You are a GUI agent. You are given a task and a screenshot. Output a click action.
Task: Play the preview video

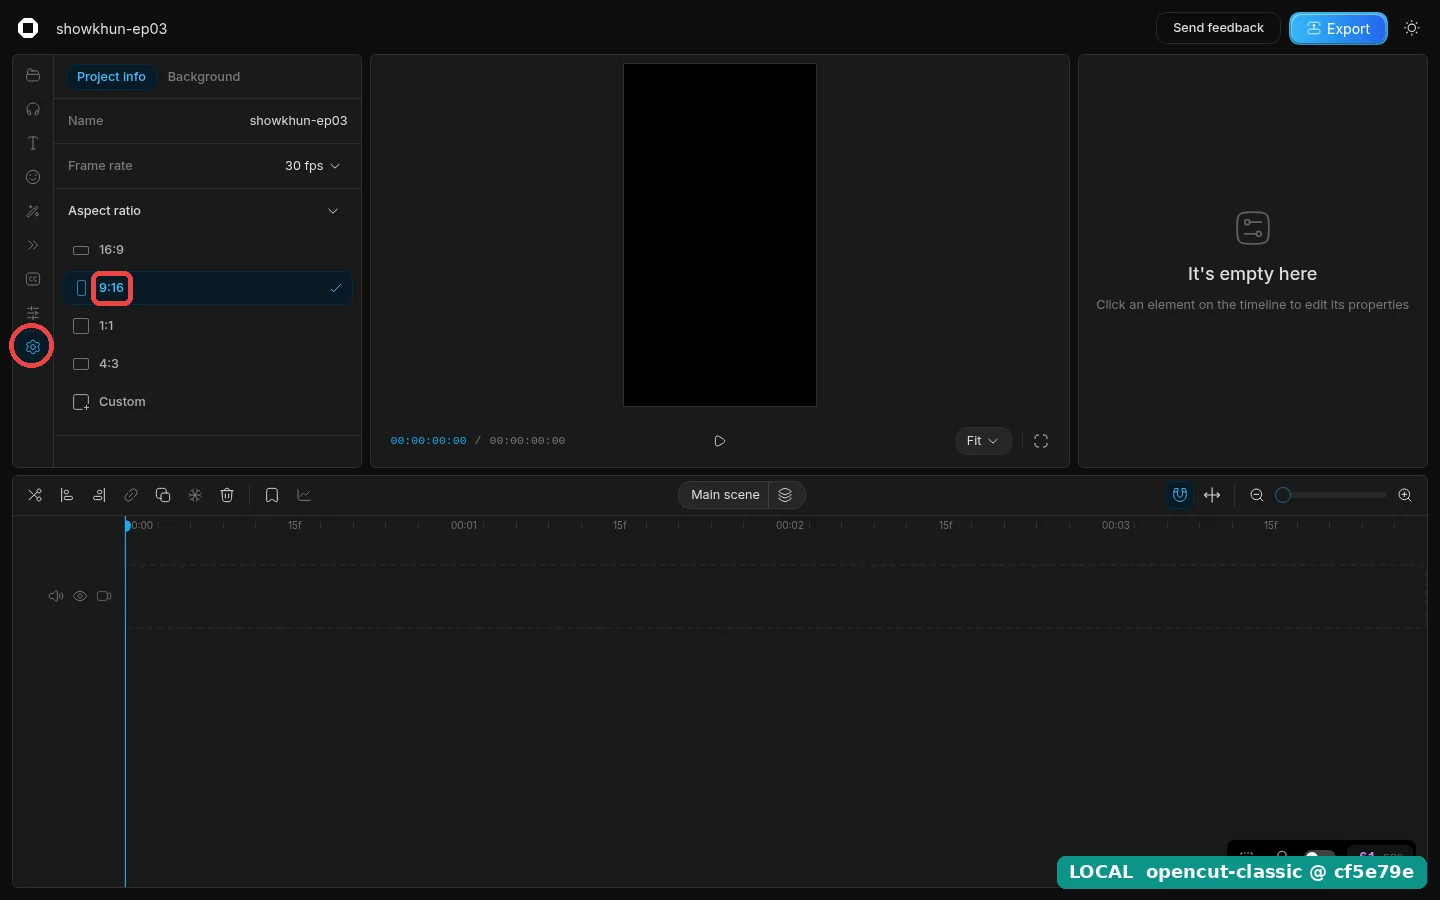pyautogui.click(x=720, y=441)
